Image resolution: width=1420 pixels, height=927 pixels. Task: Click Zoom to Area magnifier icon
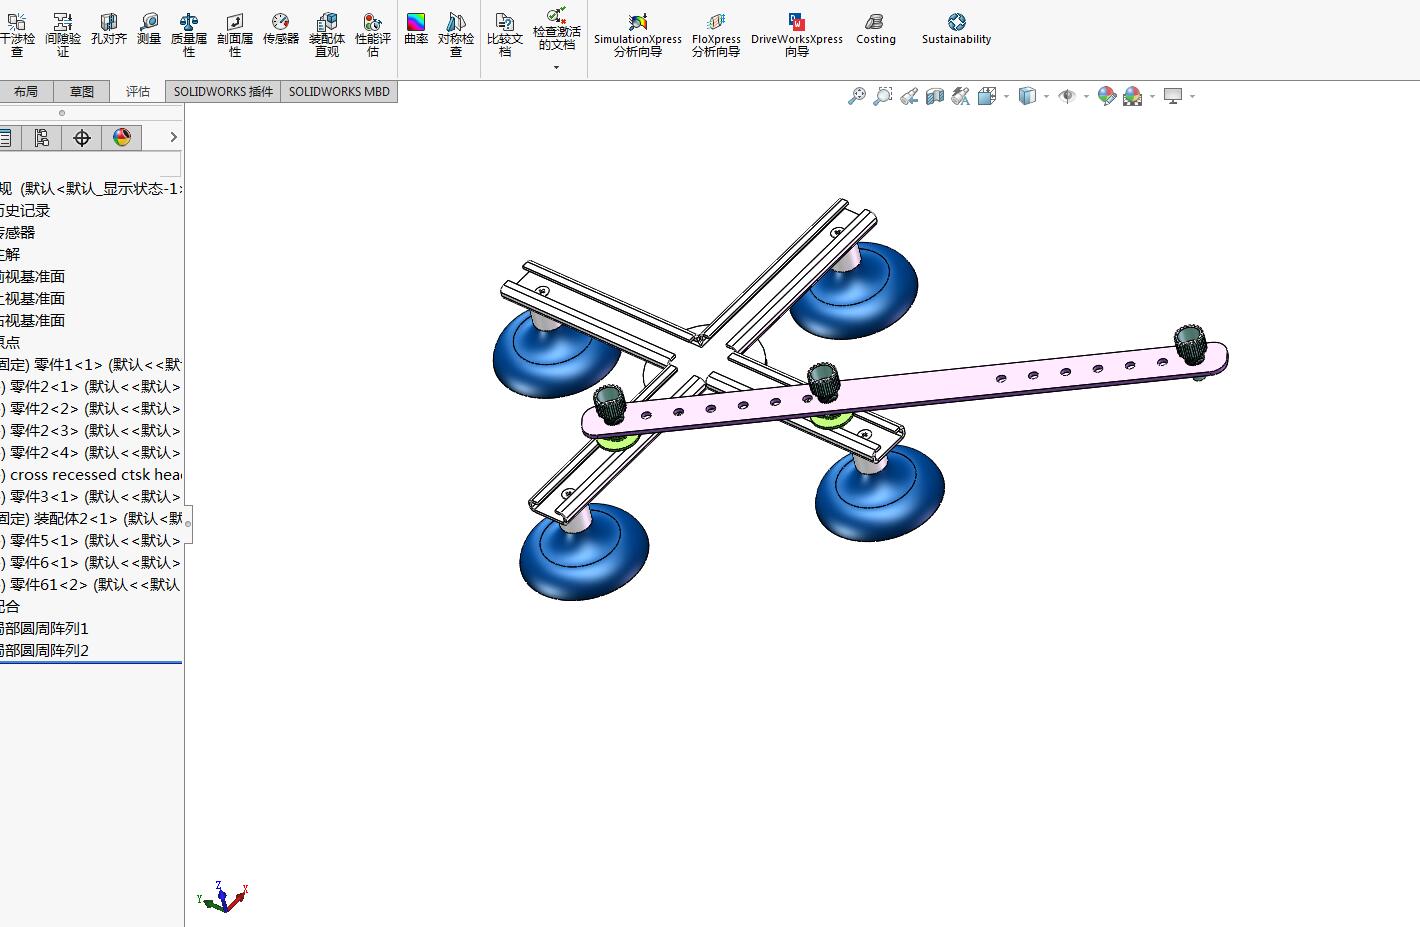883,96
